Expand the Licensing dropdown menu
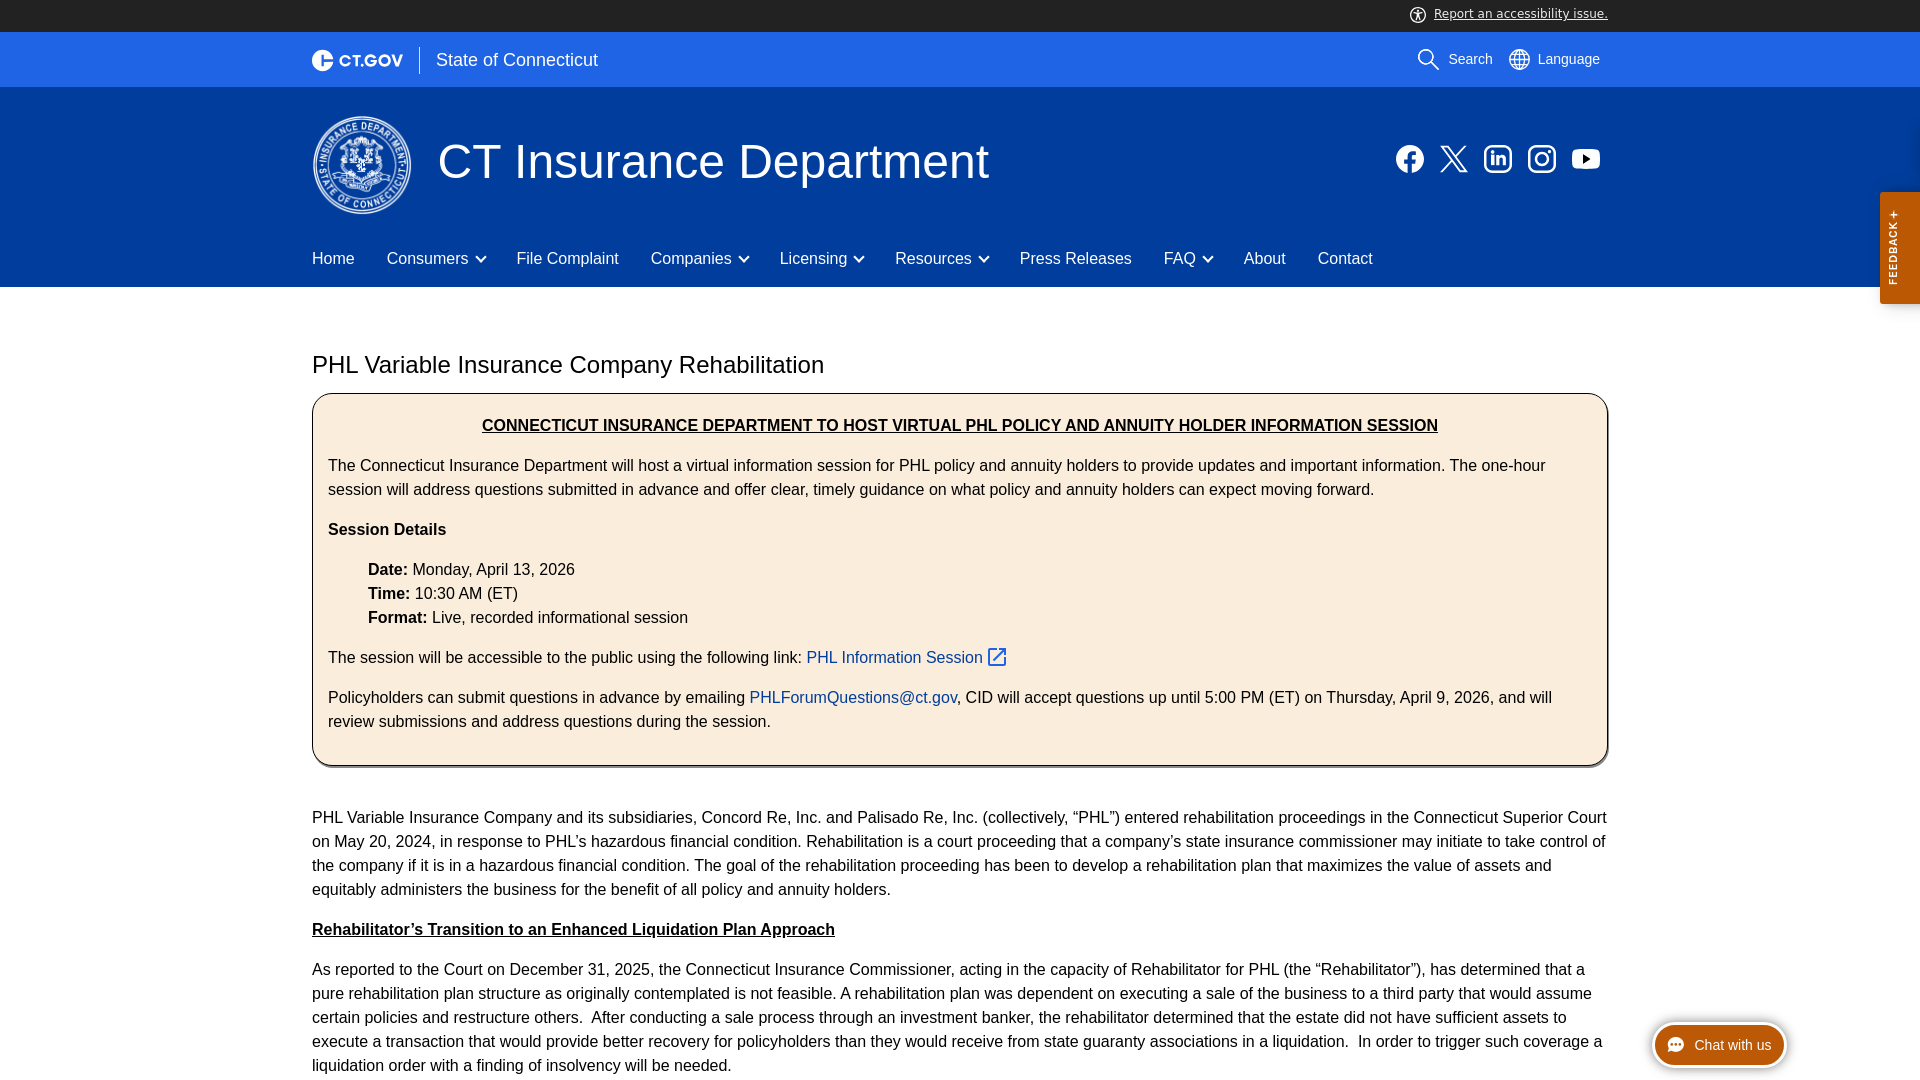Viewport: 1920px width, 1080px height. click(x=821, y=259)
